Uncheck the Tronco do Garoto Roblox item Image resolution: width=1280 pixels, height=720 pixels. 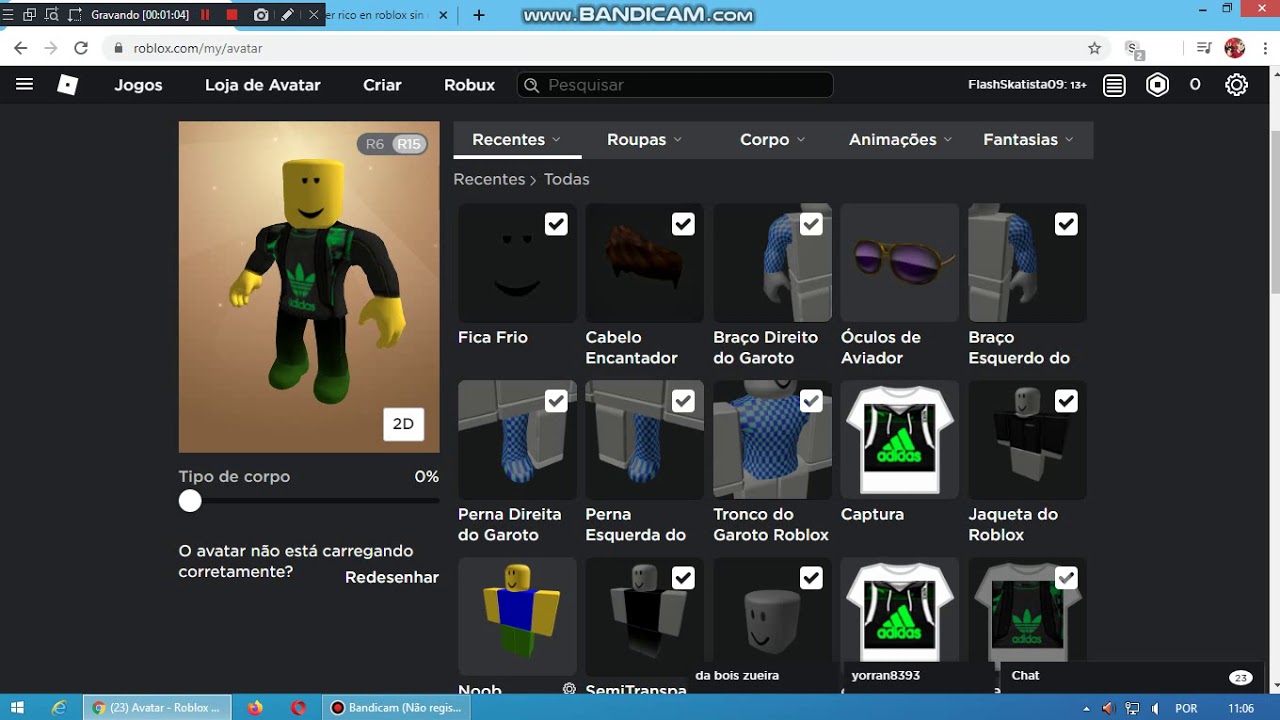(x=811, y=401)
